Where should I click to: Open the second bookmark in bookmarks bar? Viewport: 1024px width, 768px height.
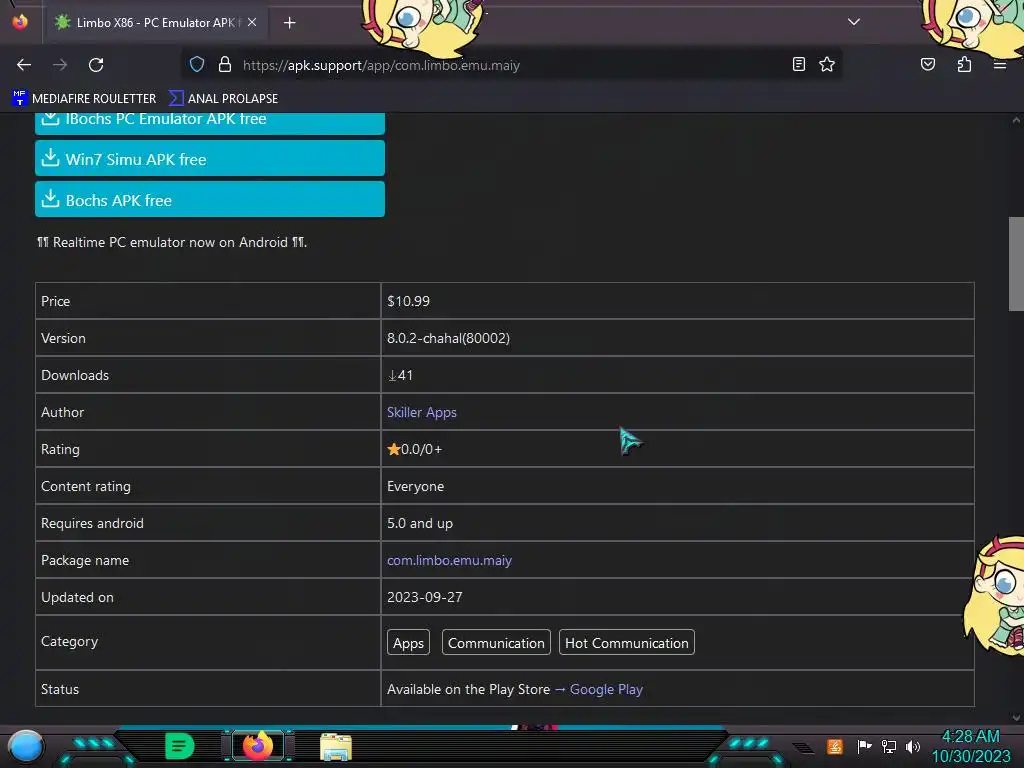click(223, 99)
